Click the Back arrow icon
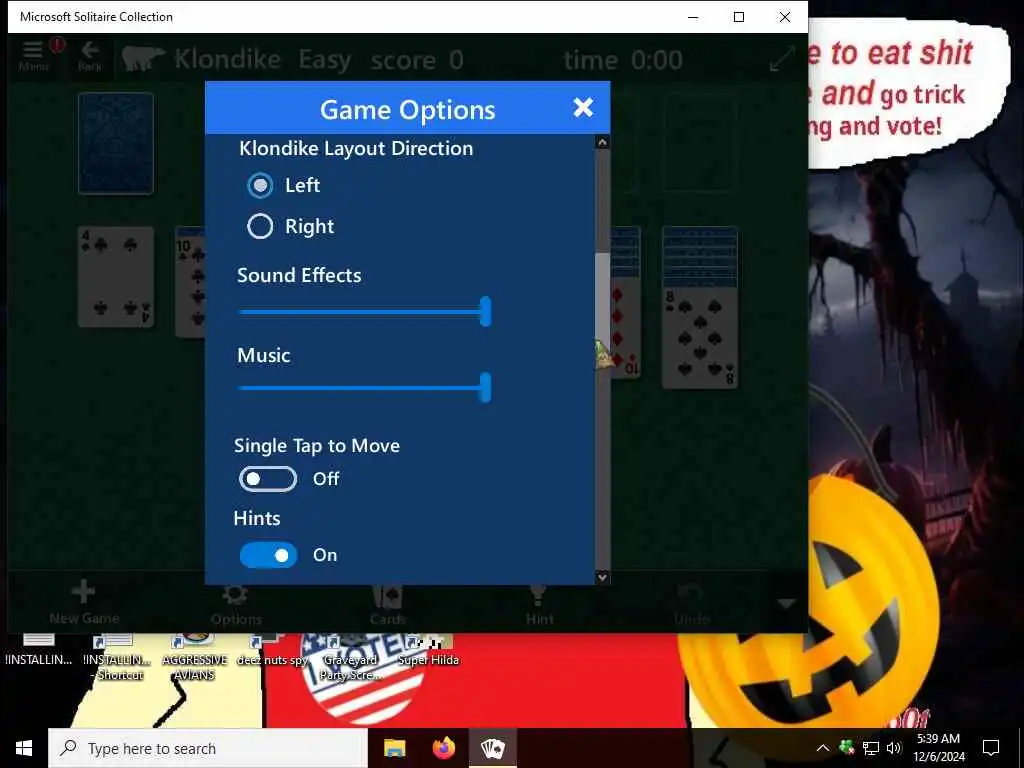Viewport: 1024px width, 768px height. point(89,56)
